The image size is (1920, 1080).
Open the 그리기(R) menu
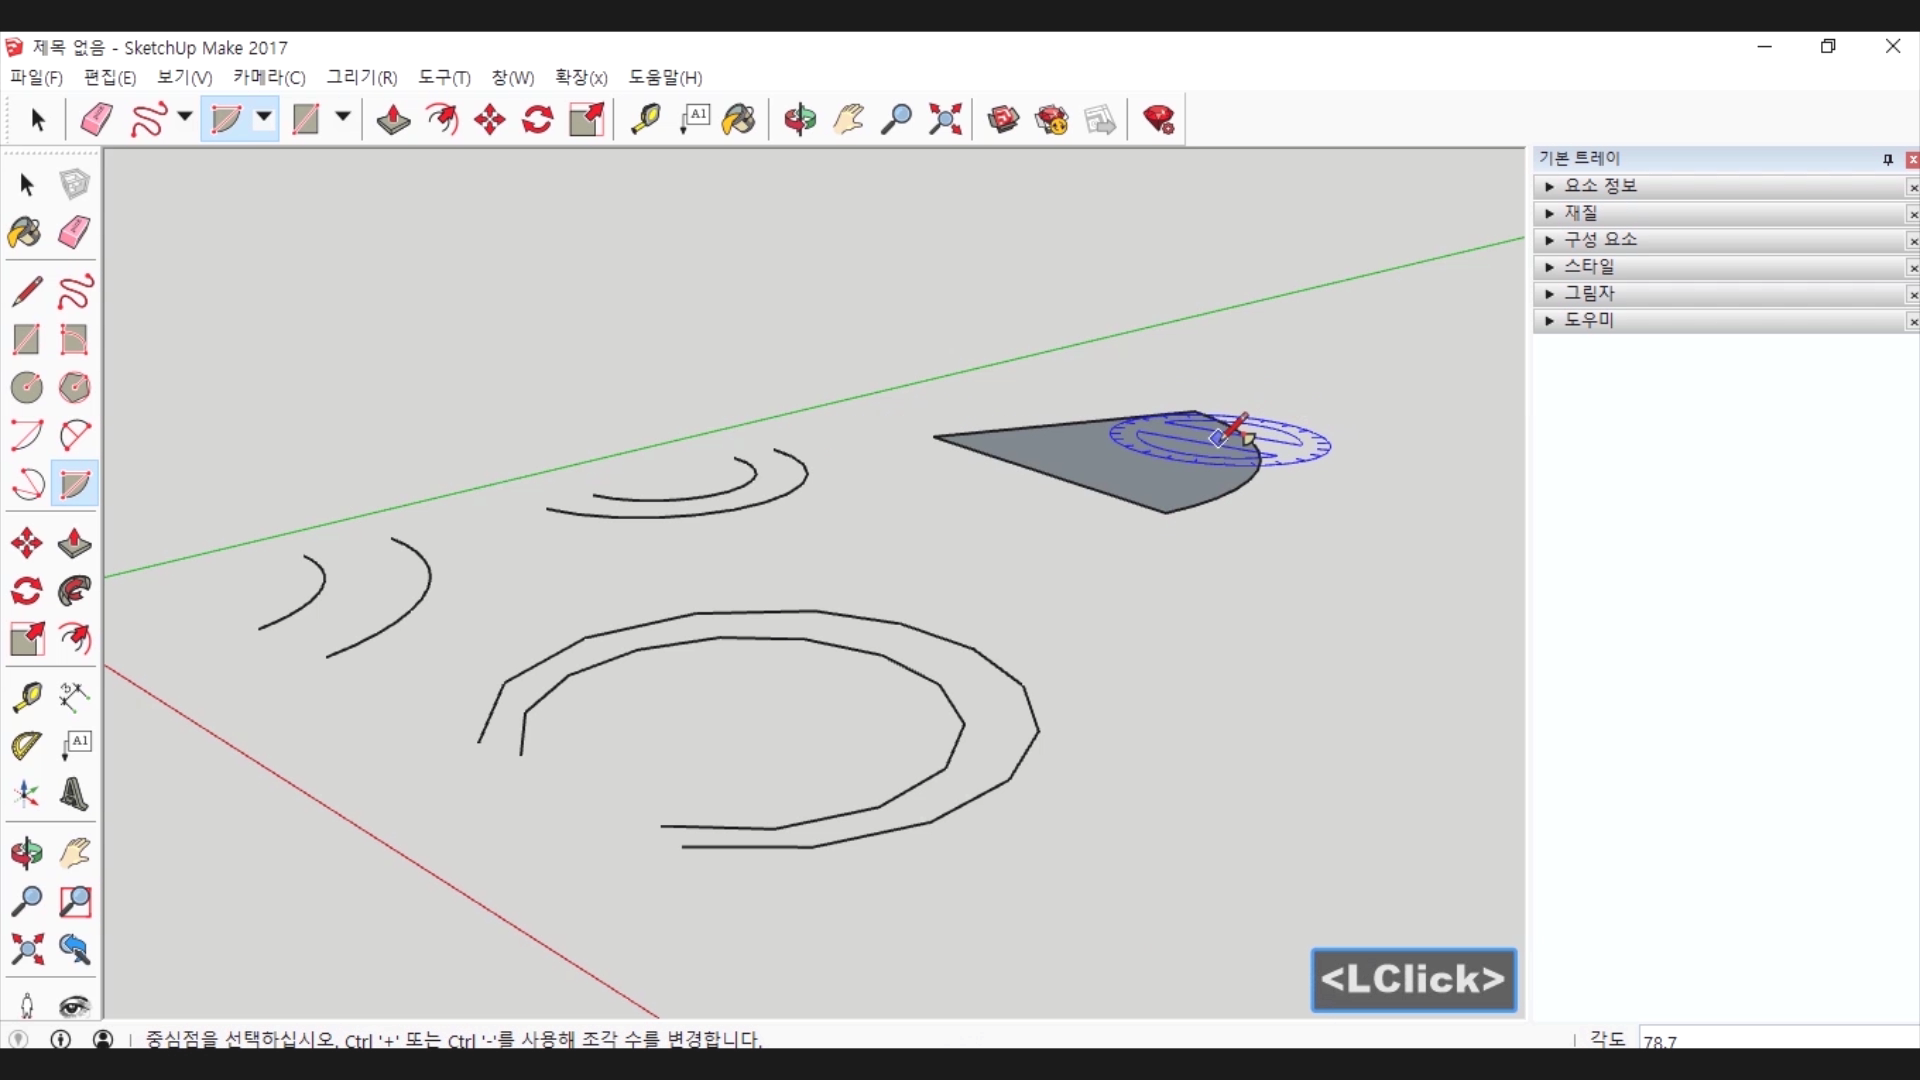point(361,77)
